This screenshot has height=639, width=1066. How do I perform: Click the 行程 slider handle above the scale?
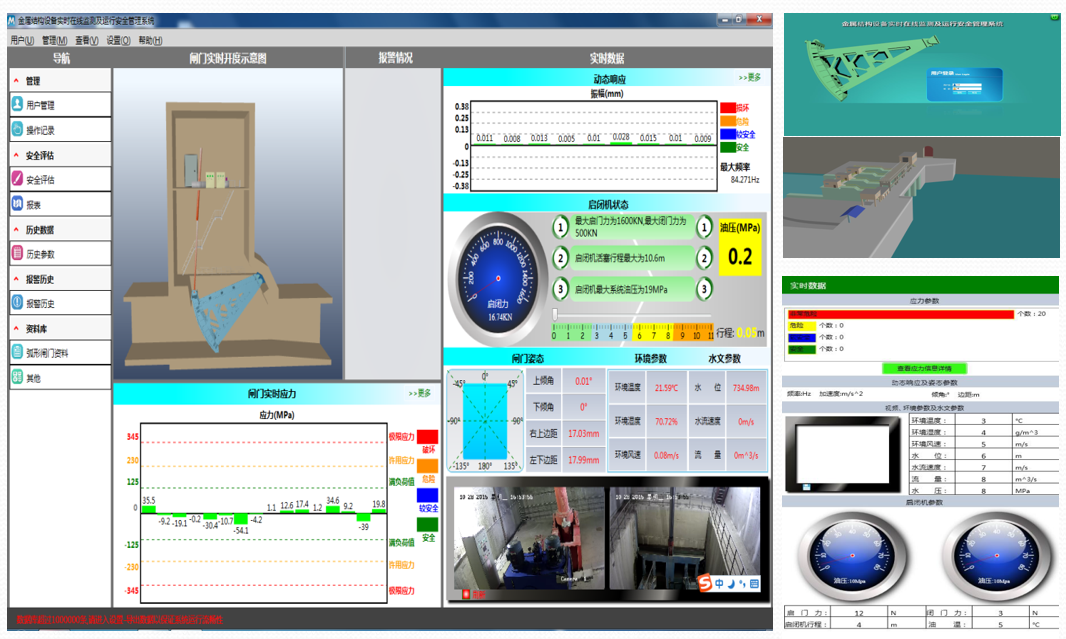[555, 314]
